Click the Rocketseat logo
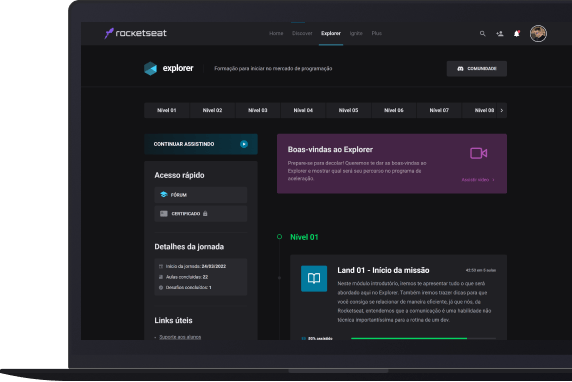The width and height of the screenshot is (572, 382). point(135,33)
